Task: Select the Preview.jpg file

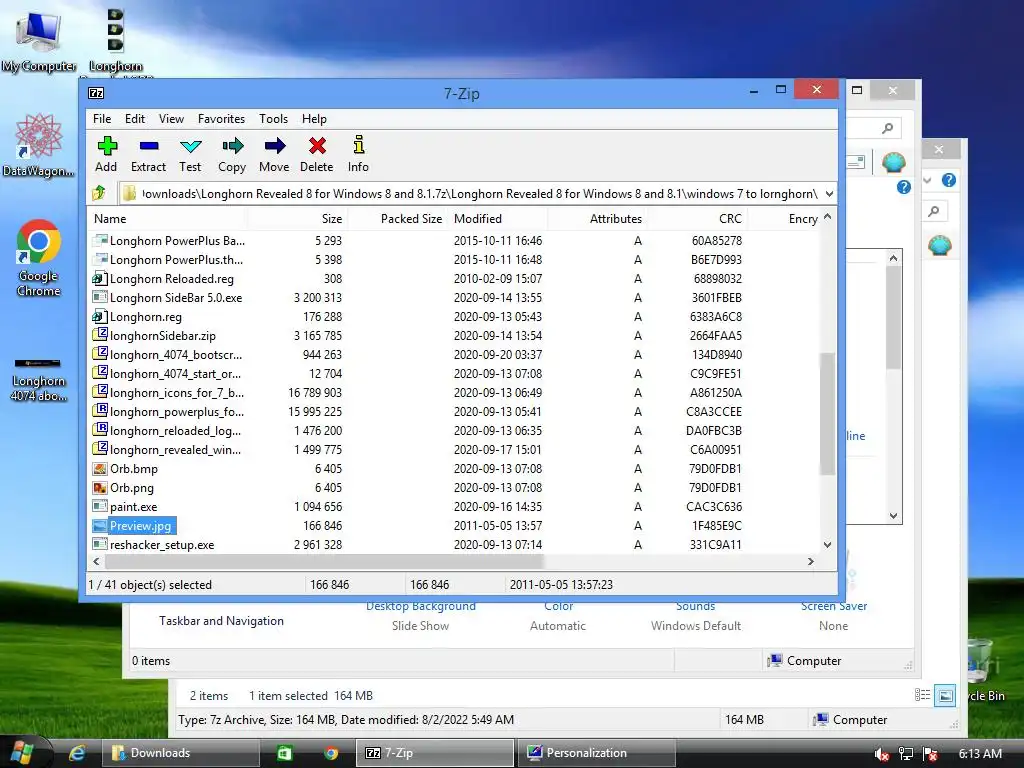Action: pyautogui.click(x=140, y=526)
